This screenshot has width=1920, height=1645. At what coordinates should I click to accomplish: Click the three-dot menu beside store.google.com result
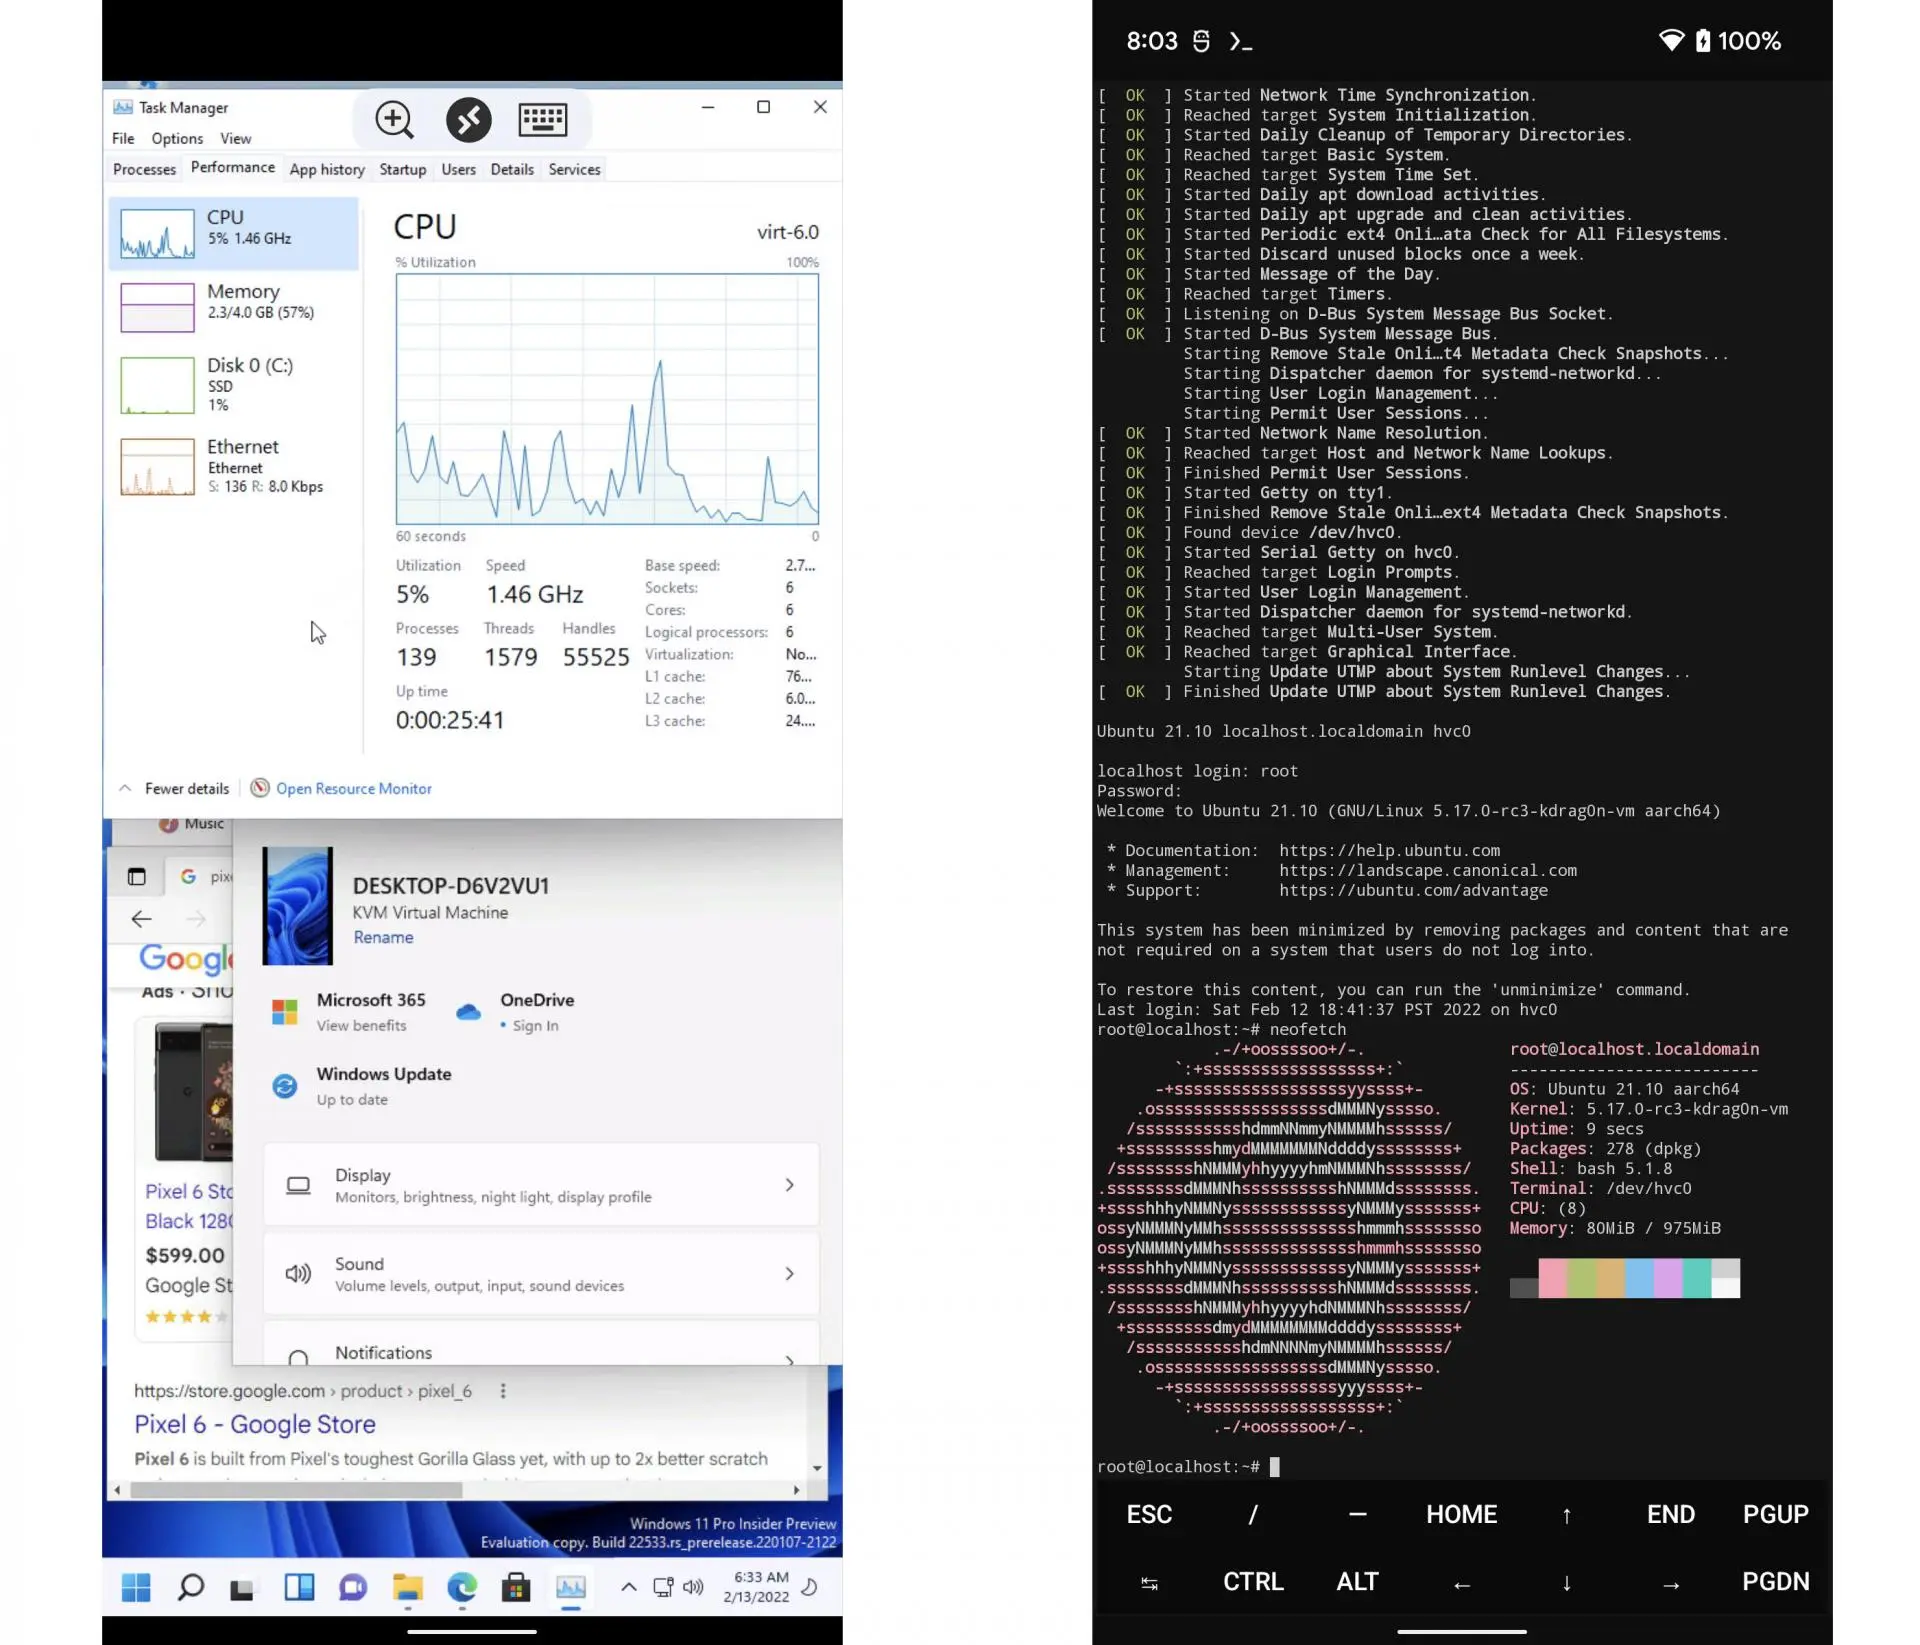coord(503,1391)
